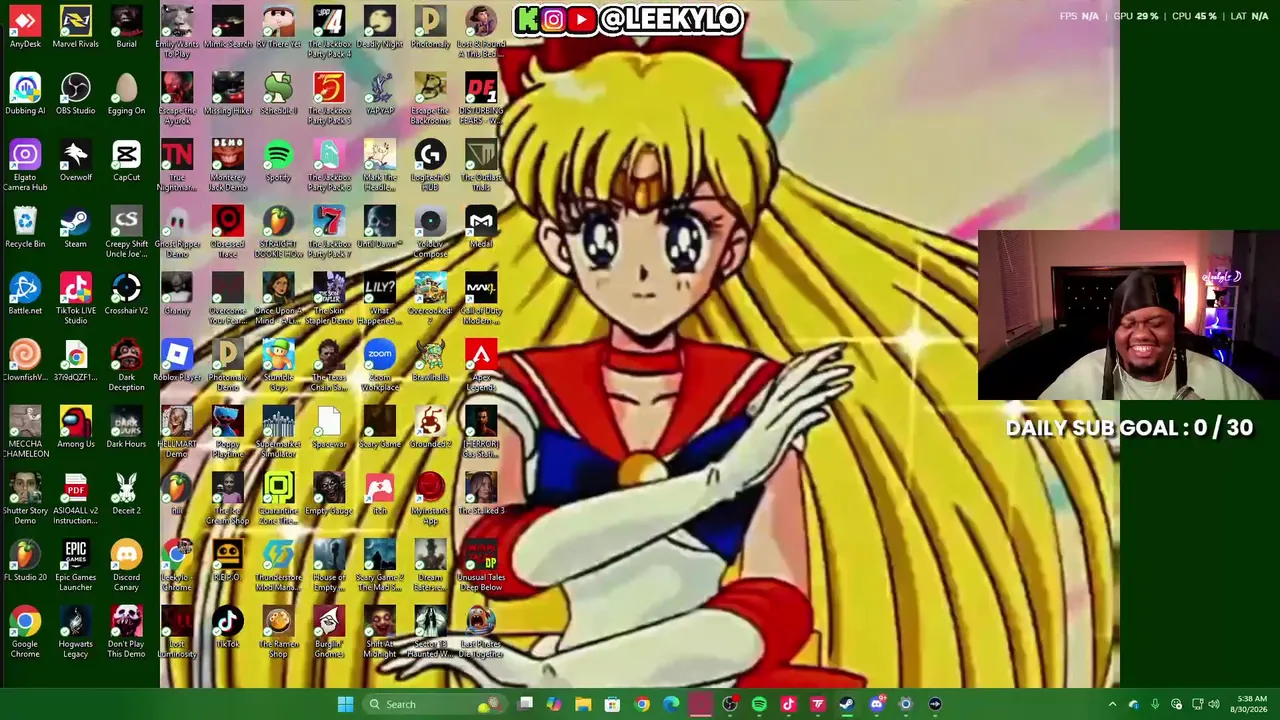Viewport: 1280px width, 720px height.
Task: Click the Medal desktop shortcut
Action: coord(481,227)
